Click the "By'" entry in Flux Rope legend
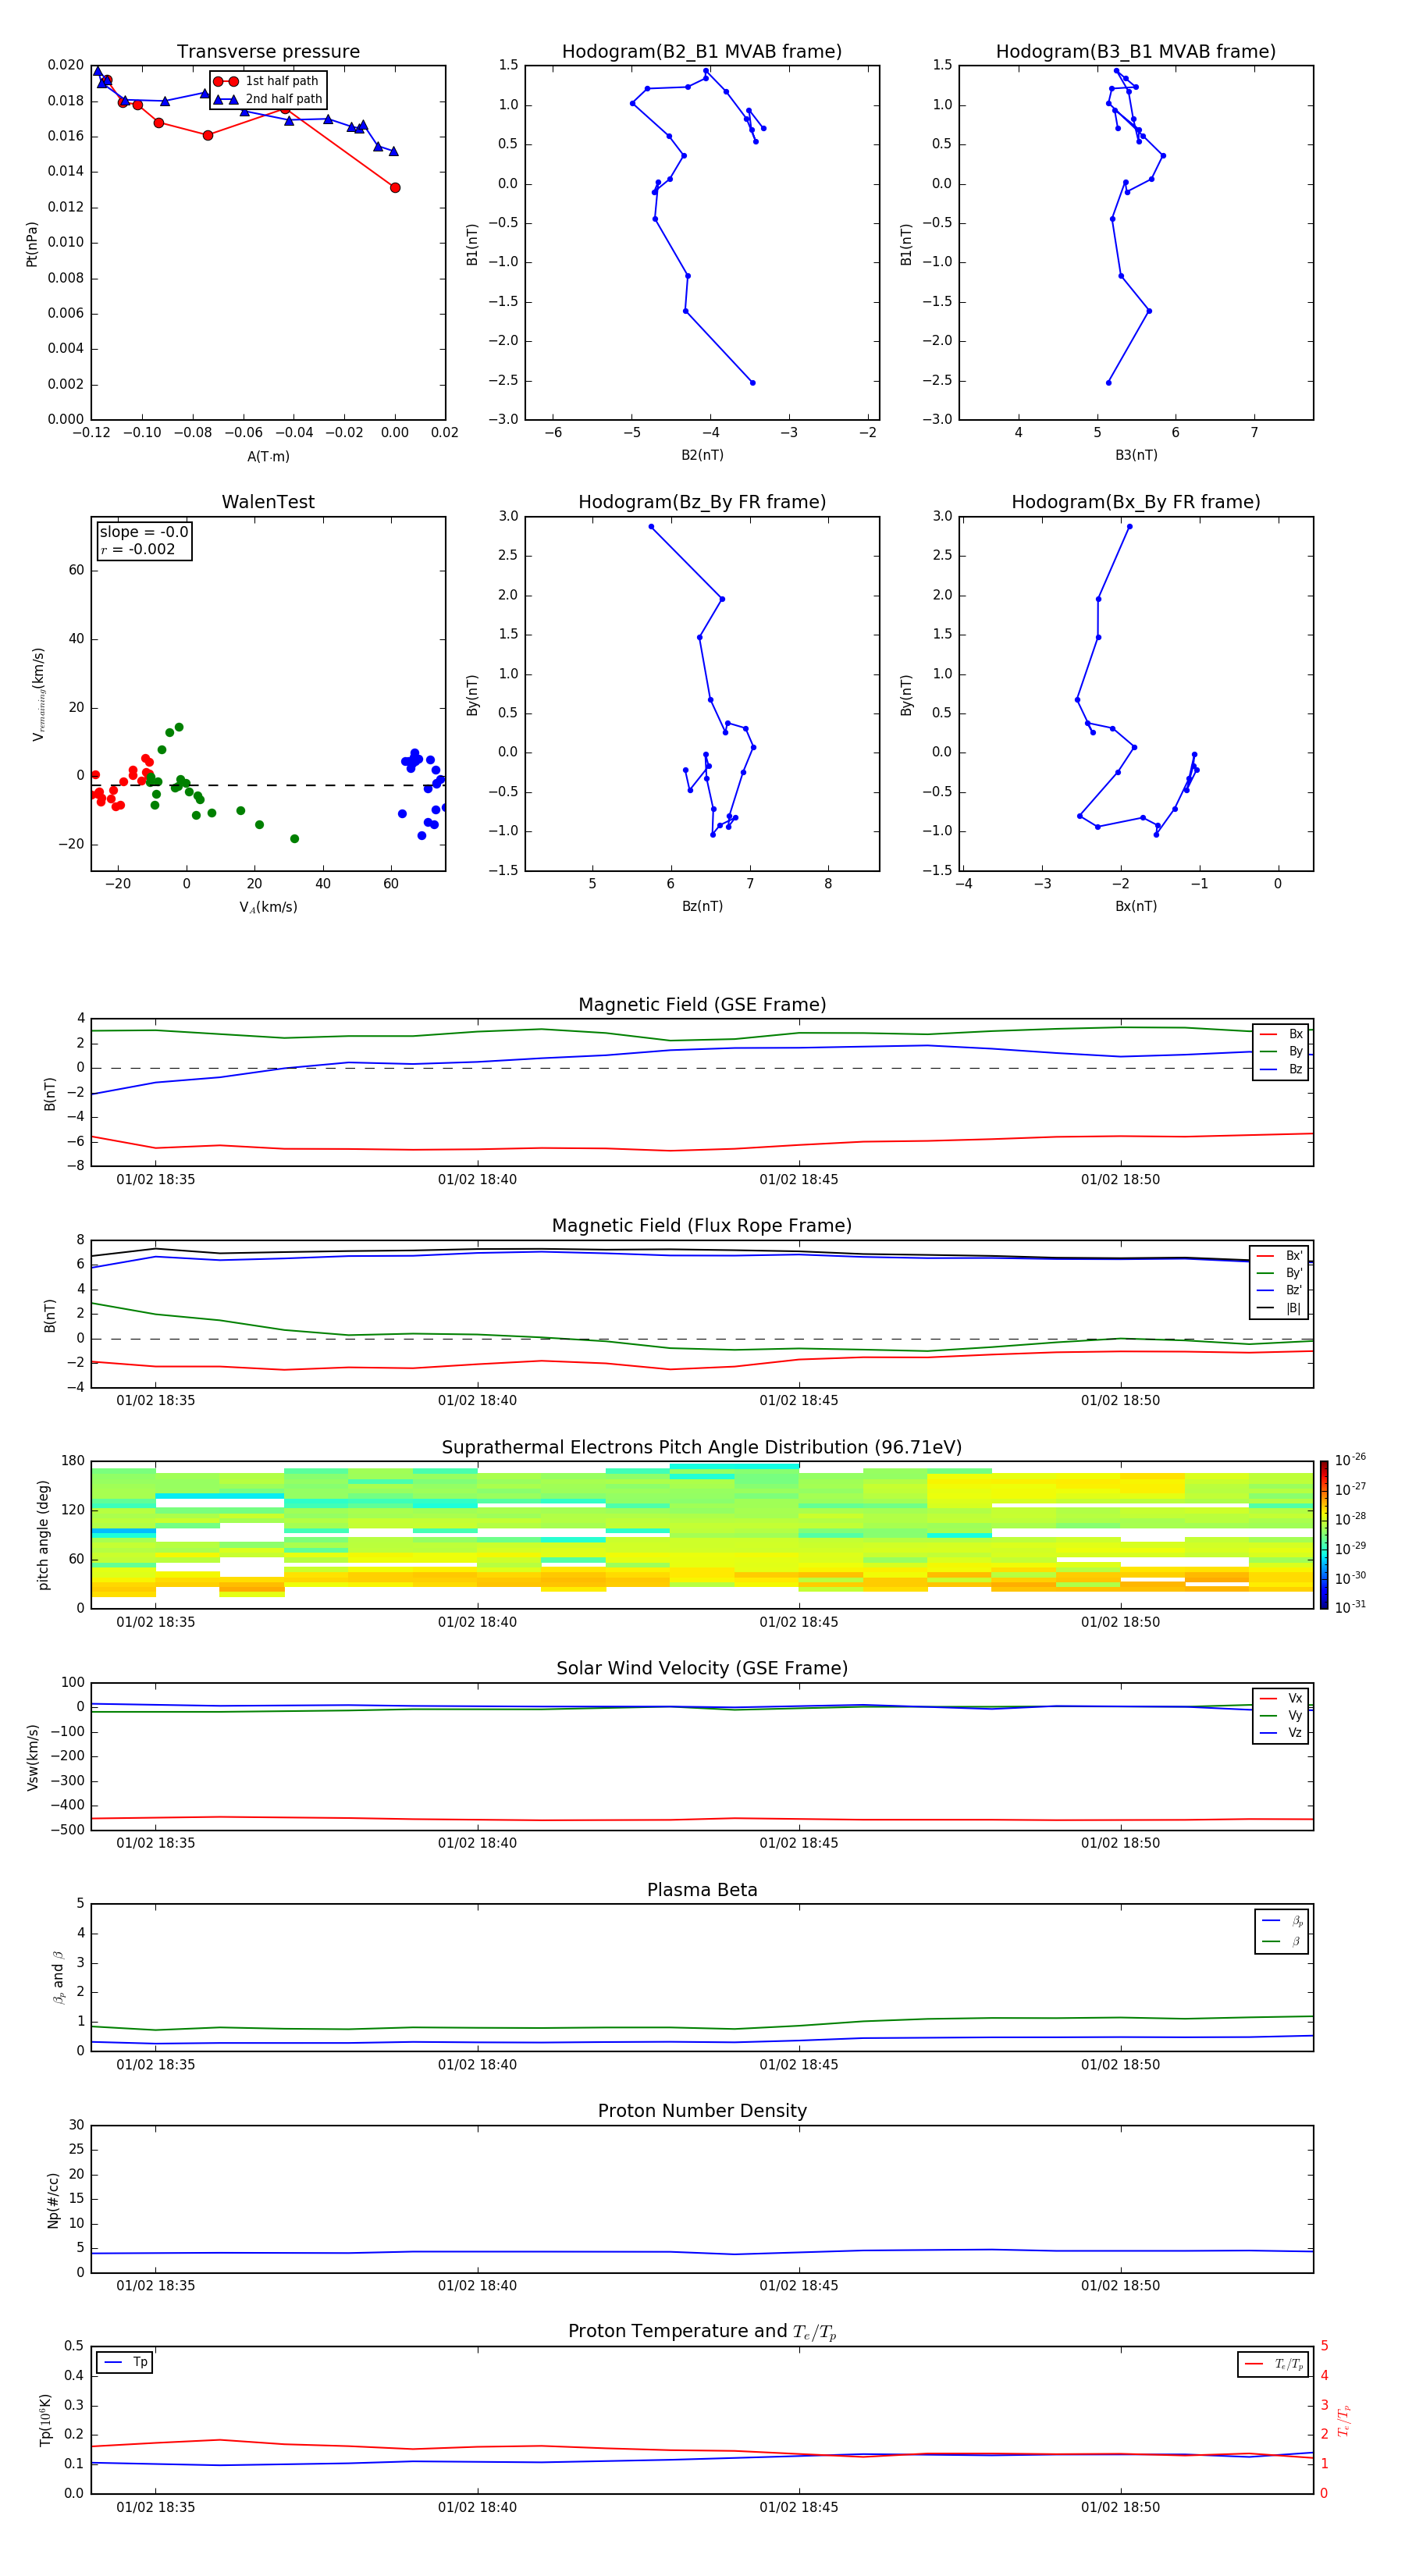This screenshot has height=2576, width=1405. [x=1280, y=1273]
